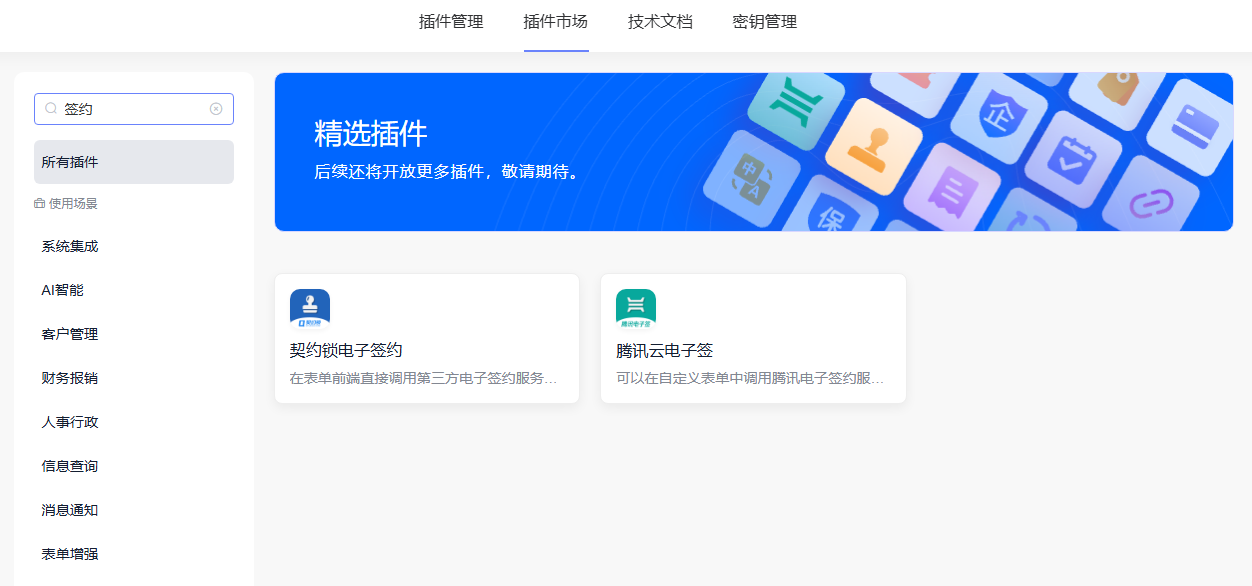Select the 财务报销 category
Screen dimensions: 1252x586
(70, 378)
